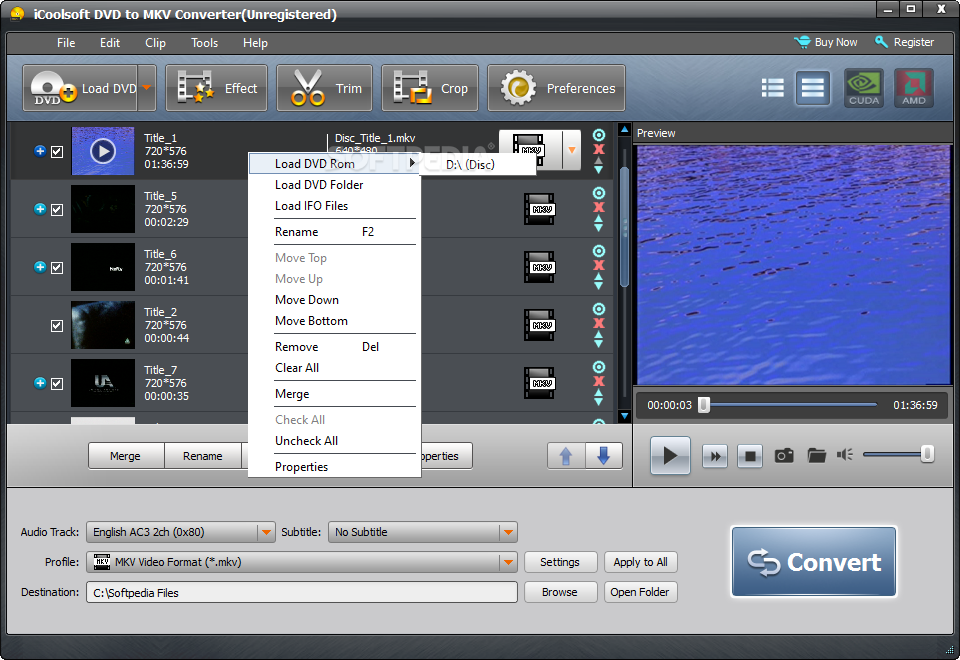
Task: Expand Title_7 with the plus icon
Action: [40, 383]
